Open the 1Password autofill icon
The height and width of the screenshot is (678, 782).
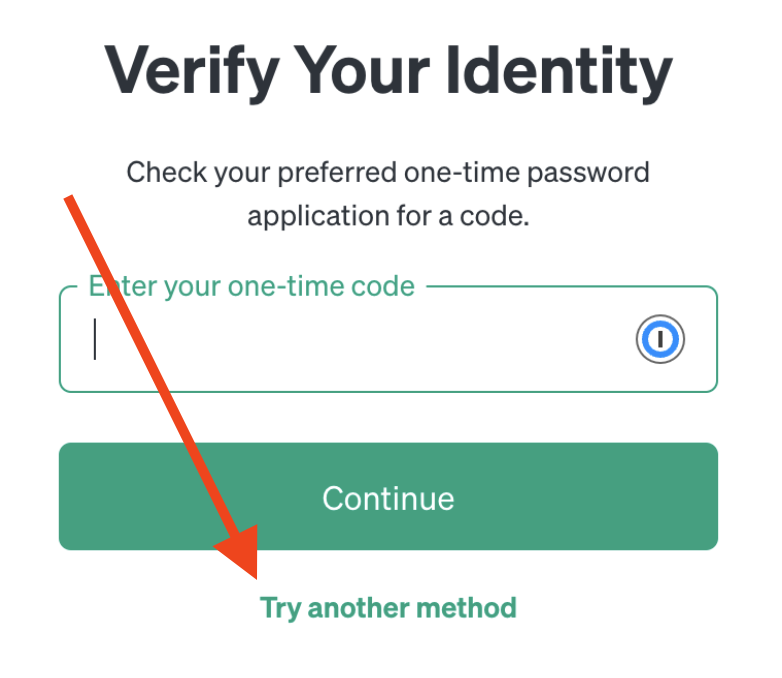[x=660, y=339]
